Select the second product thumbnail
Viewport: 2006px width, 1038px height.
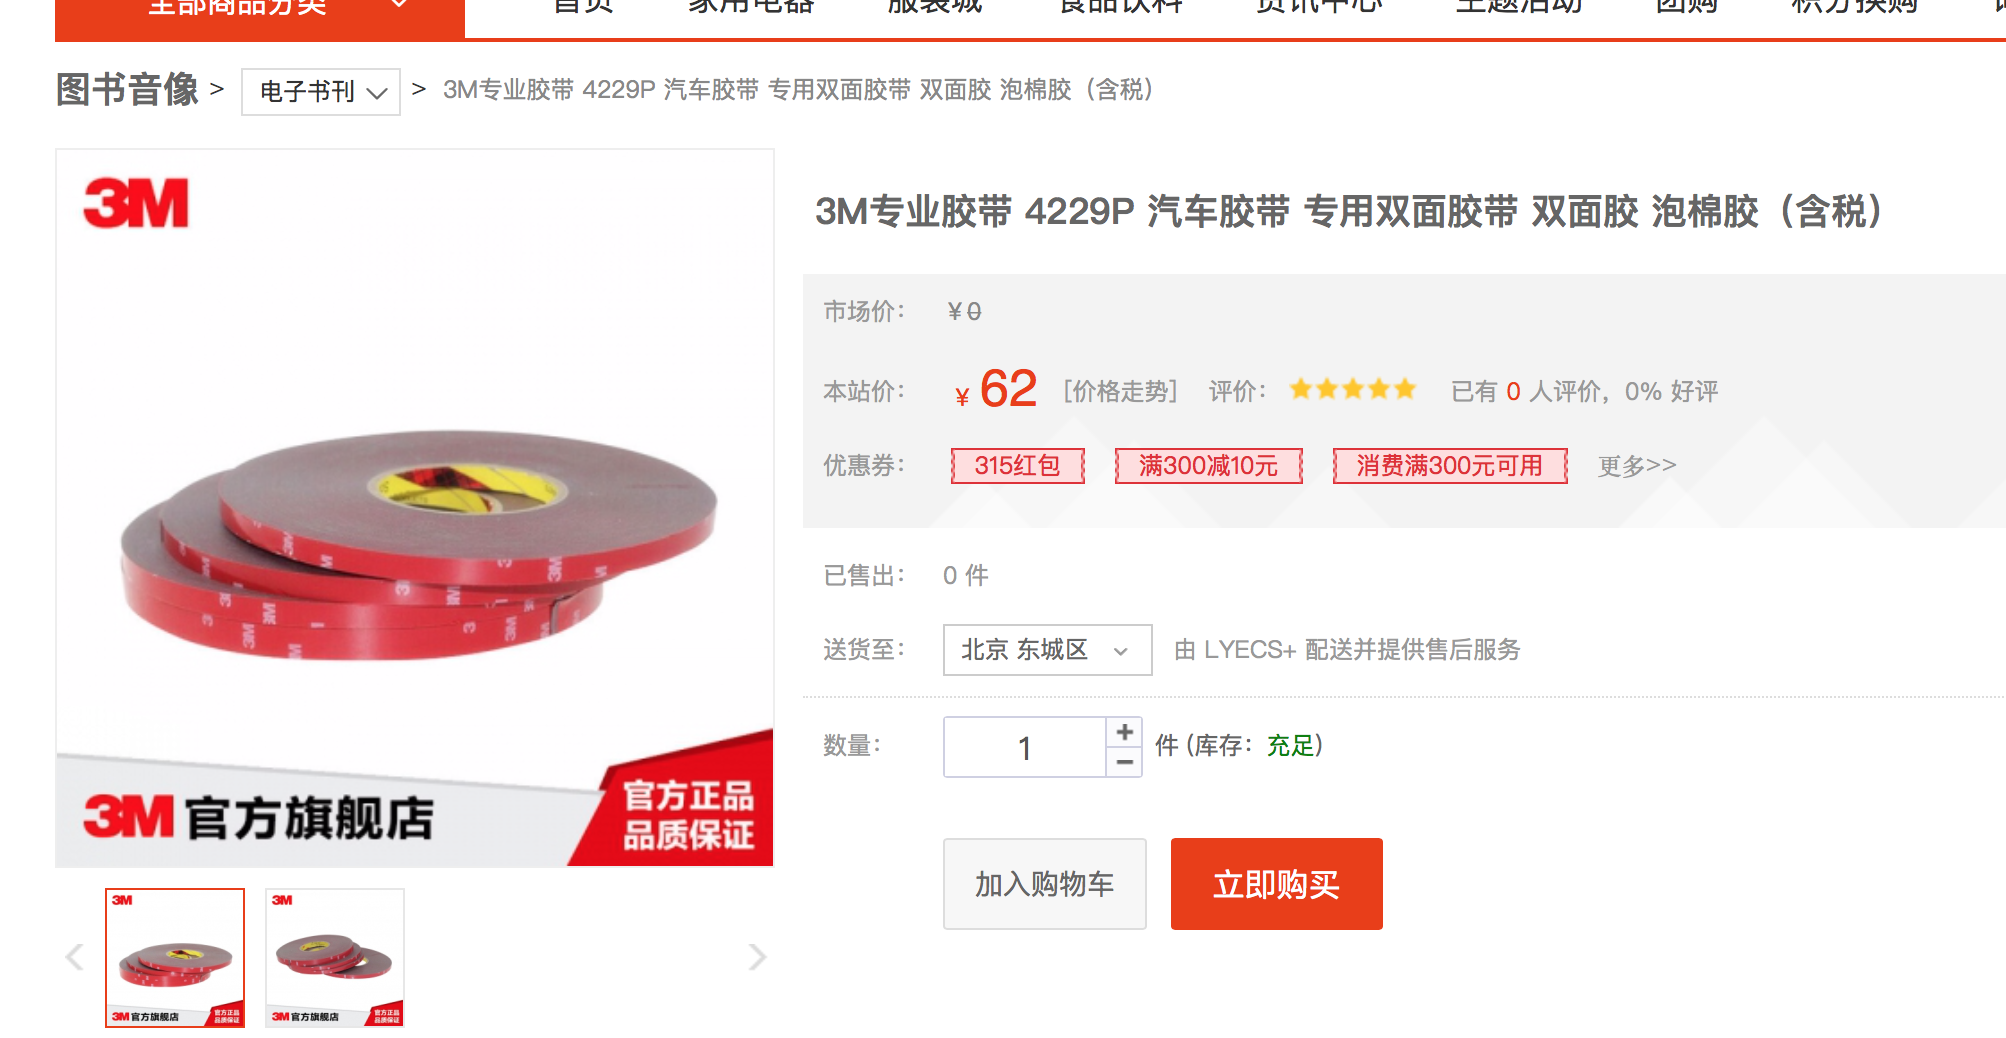(335, 958)
